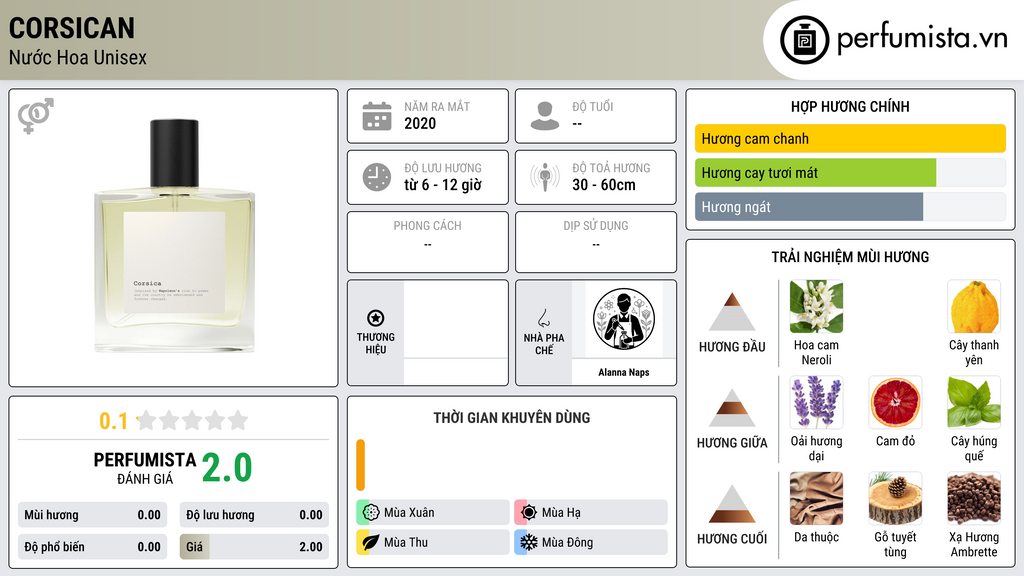Viewport: 1024px width, 576px height.
Task: Open the Cây thanh yên note image
Action: click(x=974, y=306)
